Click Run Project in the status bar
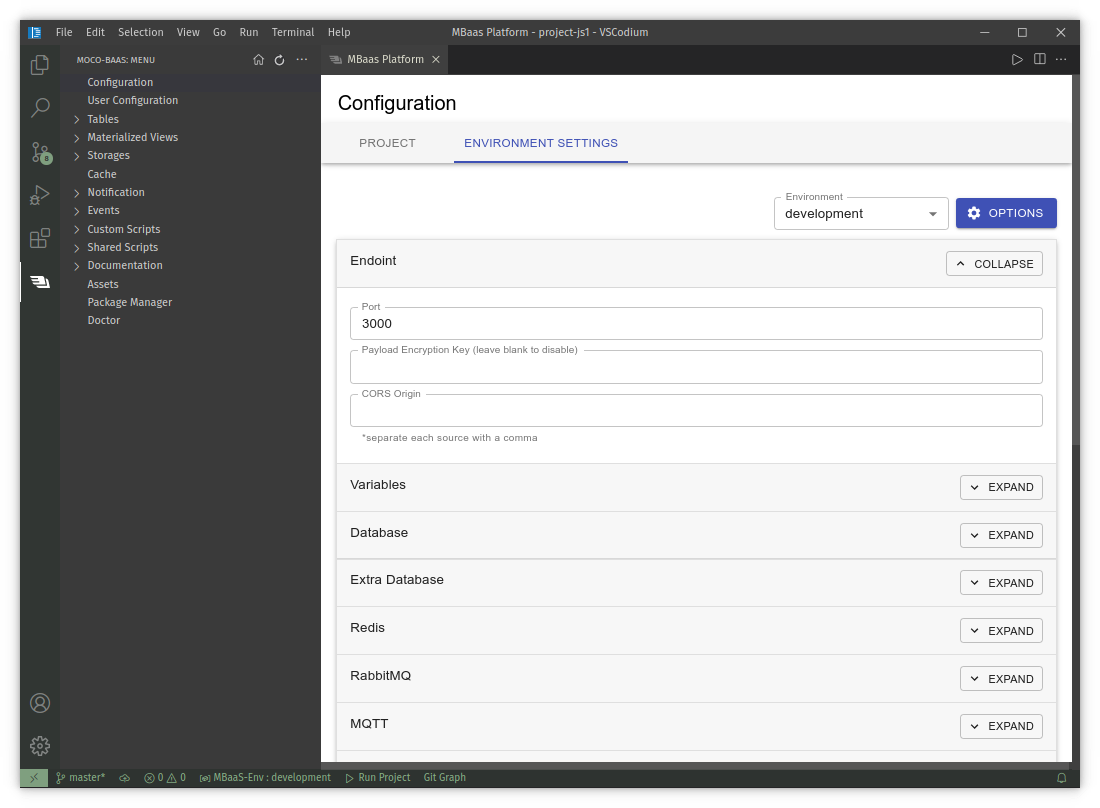Viewport: 1100px width, 808px height. coord(378,777)
